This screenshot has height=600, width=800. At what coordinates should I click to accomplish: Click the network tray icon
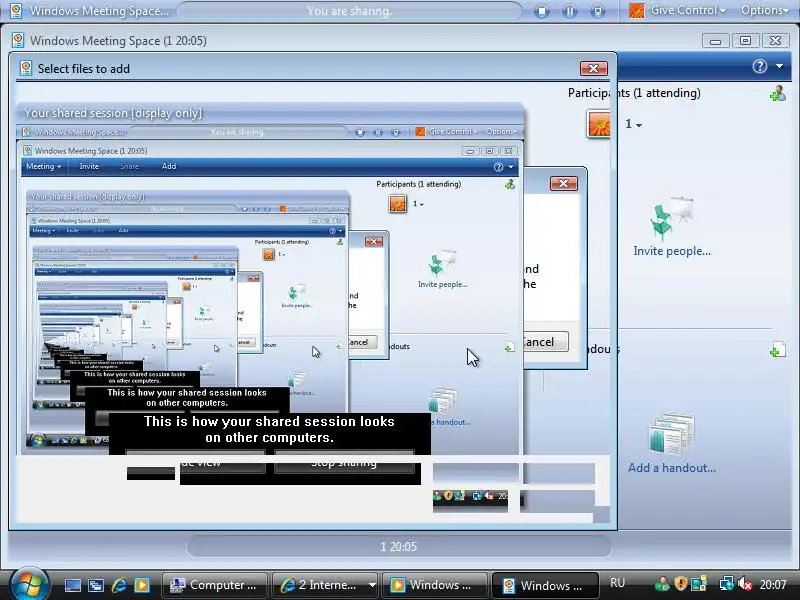click(726, 584)
